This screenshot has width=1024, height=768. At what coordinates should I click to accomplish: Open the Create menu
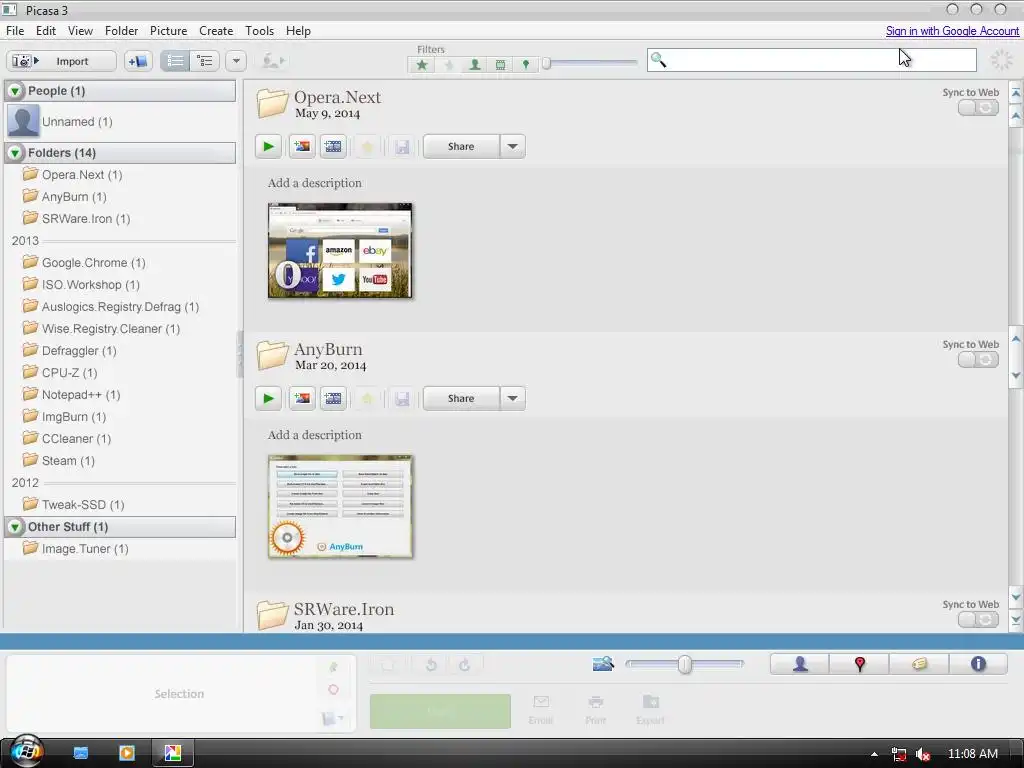[x=216, y=31]
